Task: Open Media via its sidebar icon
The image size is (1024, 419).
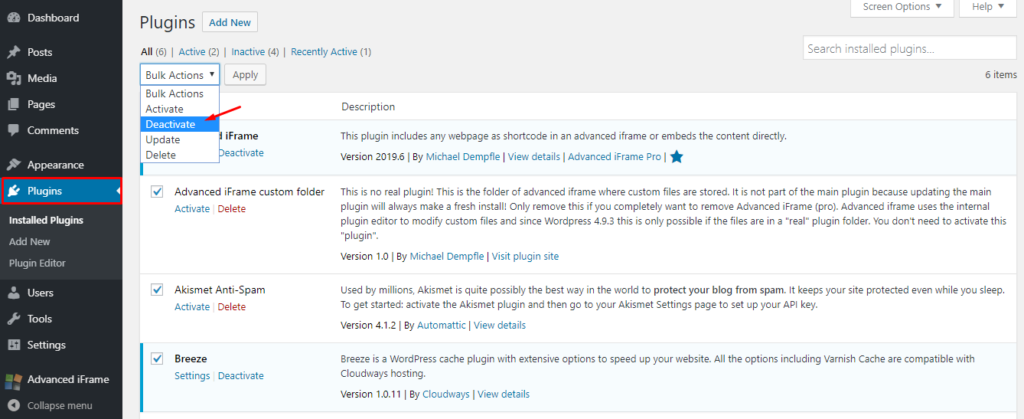Action: (14, 78)
